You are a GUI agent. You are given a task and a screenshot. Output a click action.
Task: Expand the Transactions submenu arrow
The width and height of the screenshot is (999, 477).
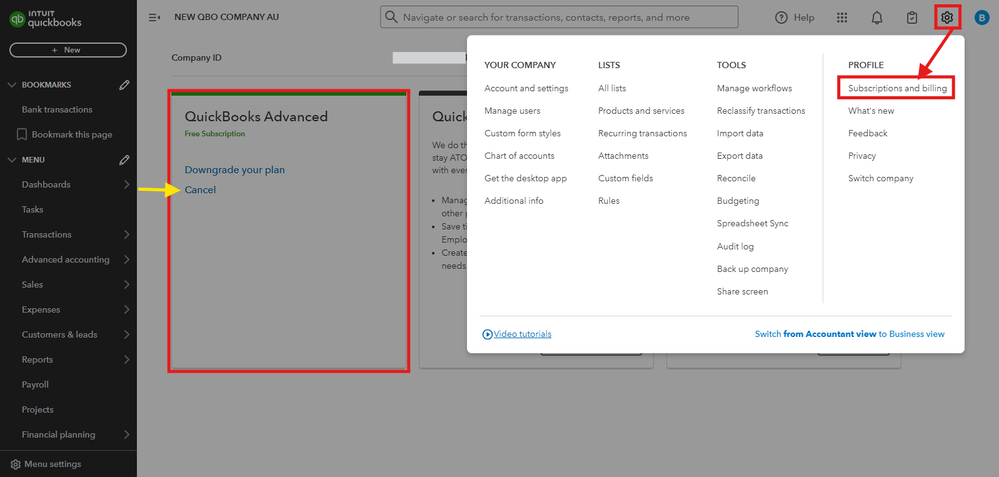pyautogui.click(x=126, y=234)
